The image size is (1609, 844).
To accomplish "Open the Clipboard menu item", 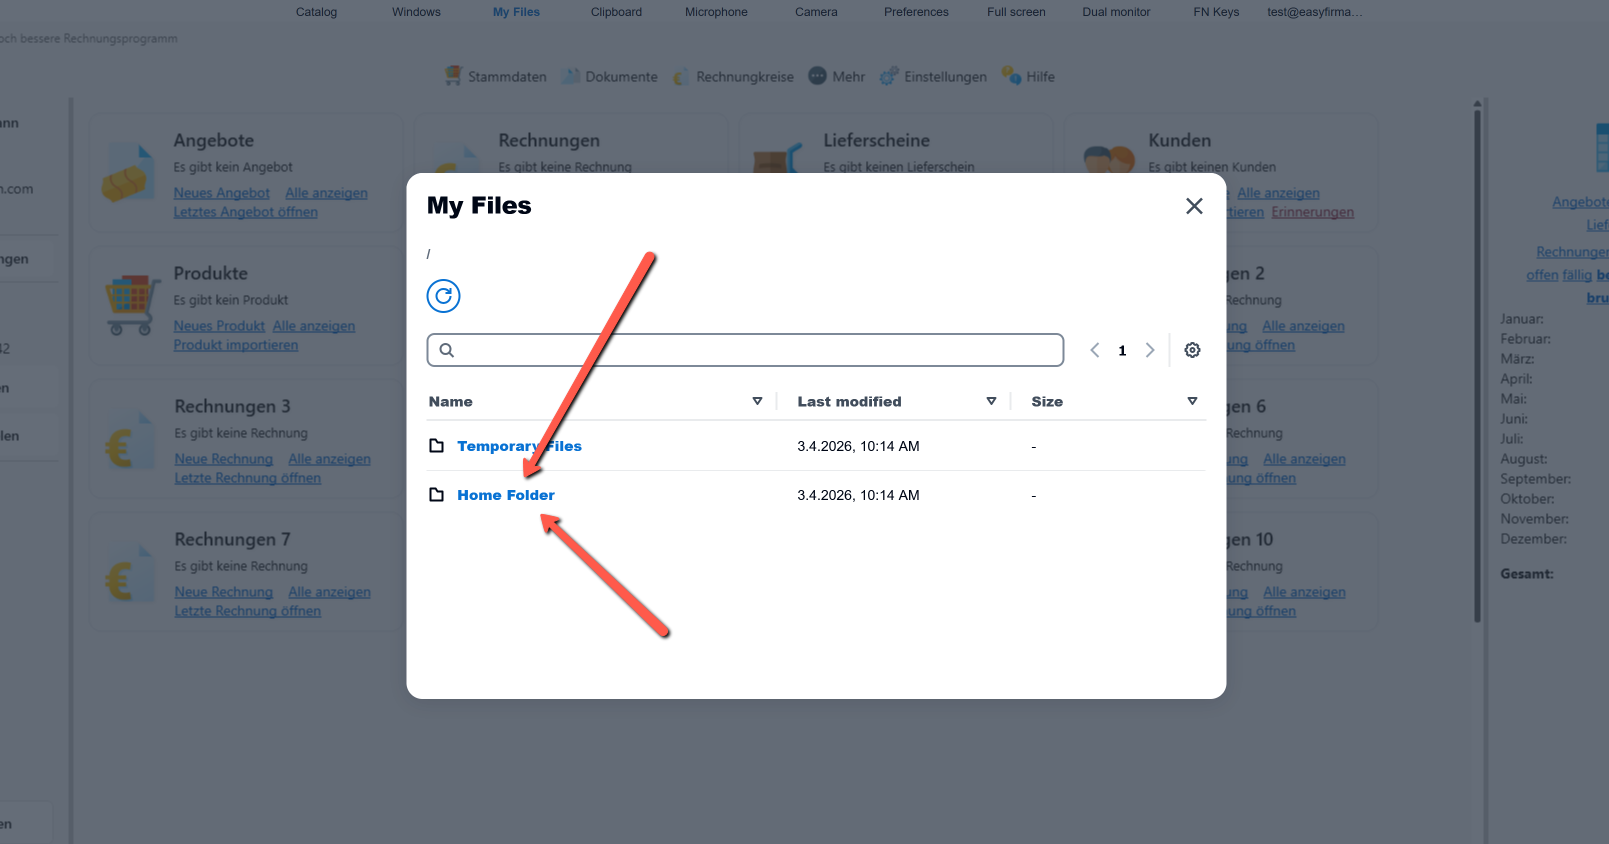I will [616, 12].
